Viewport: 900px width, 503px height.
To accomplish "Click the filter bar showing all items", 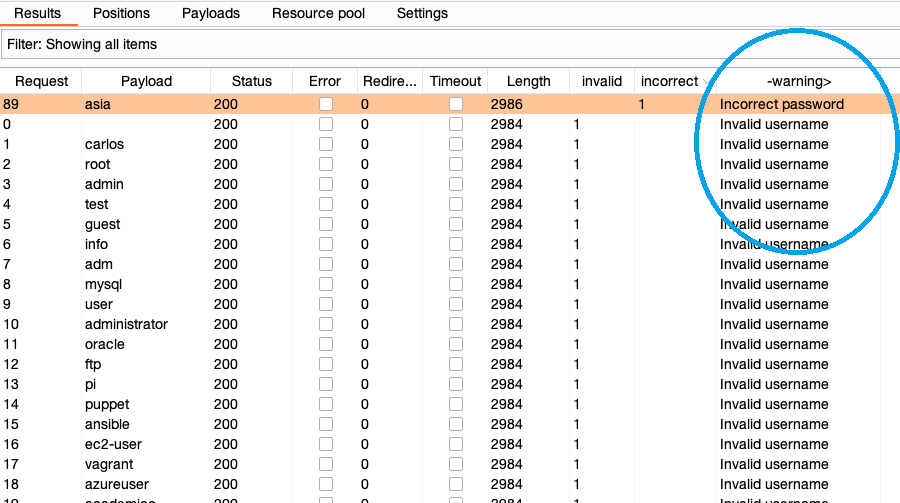I will point(450,44).
